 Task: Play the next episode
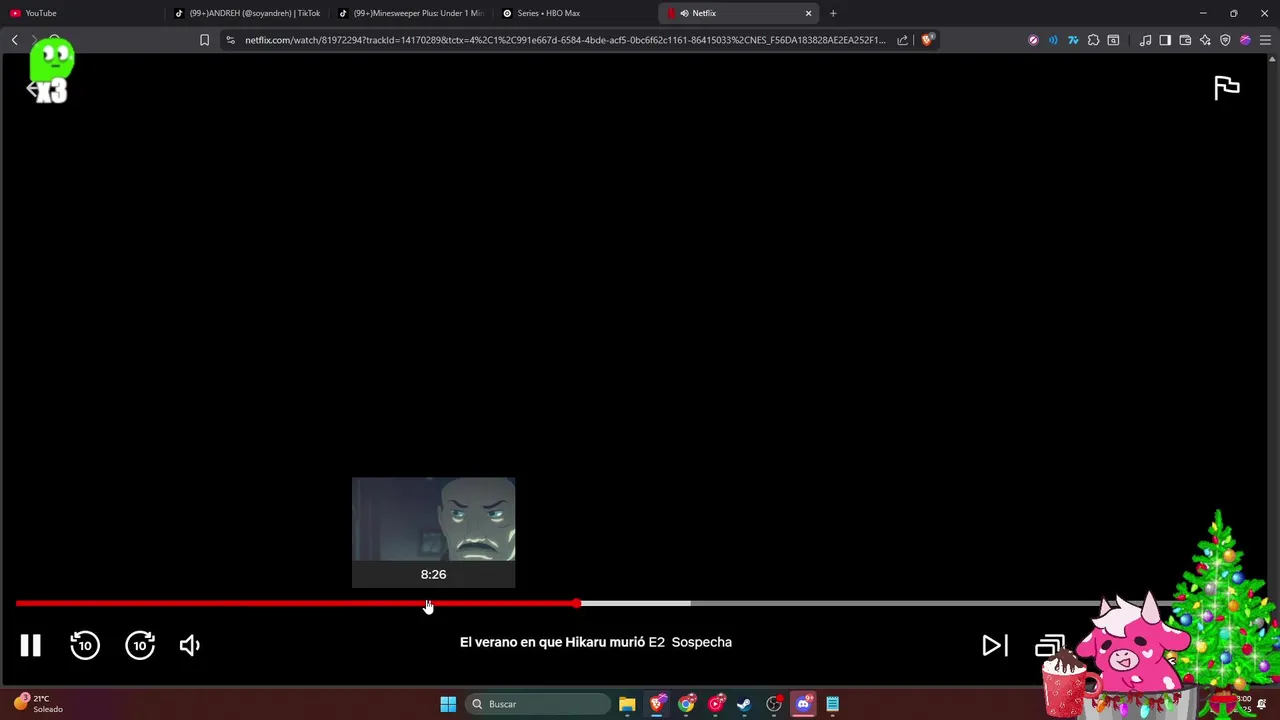994,645
